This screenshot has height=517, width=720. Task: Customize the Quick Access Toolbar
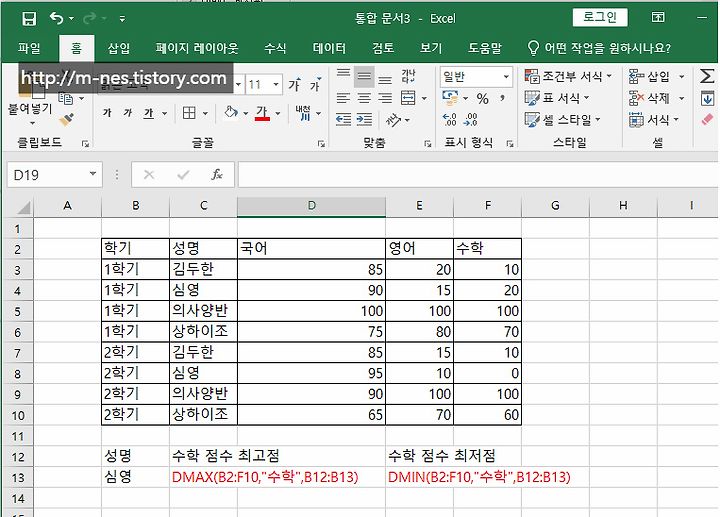coord(122,18)
